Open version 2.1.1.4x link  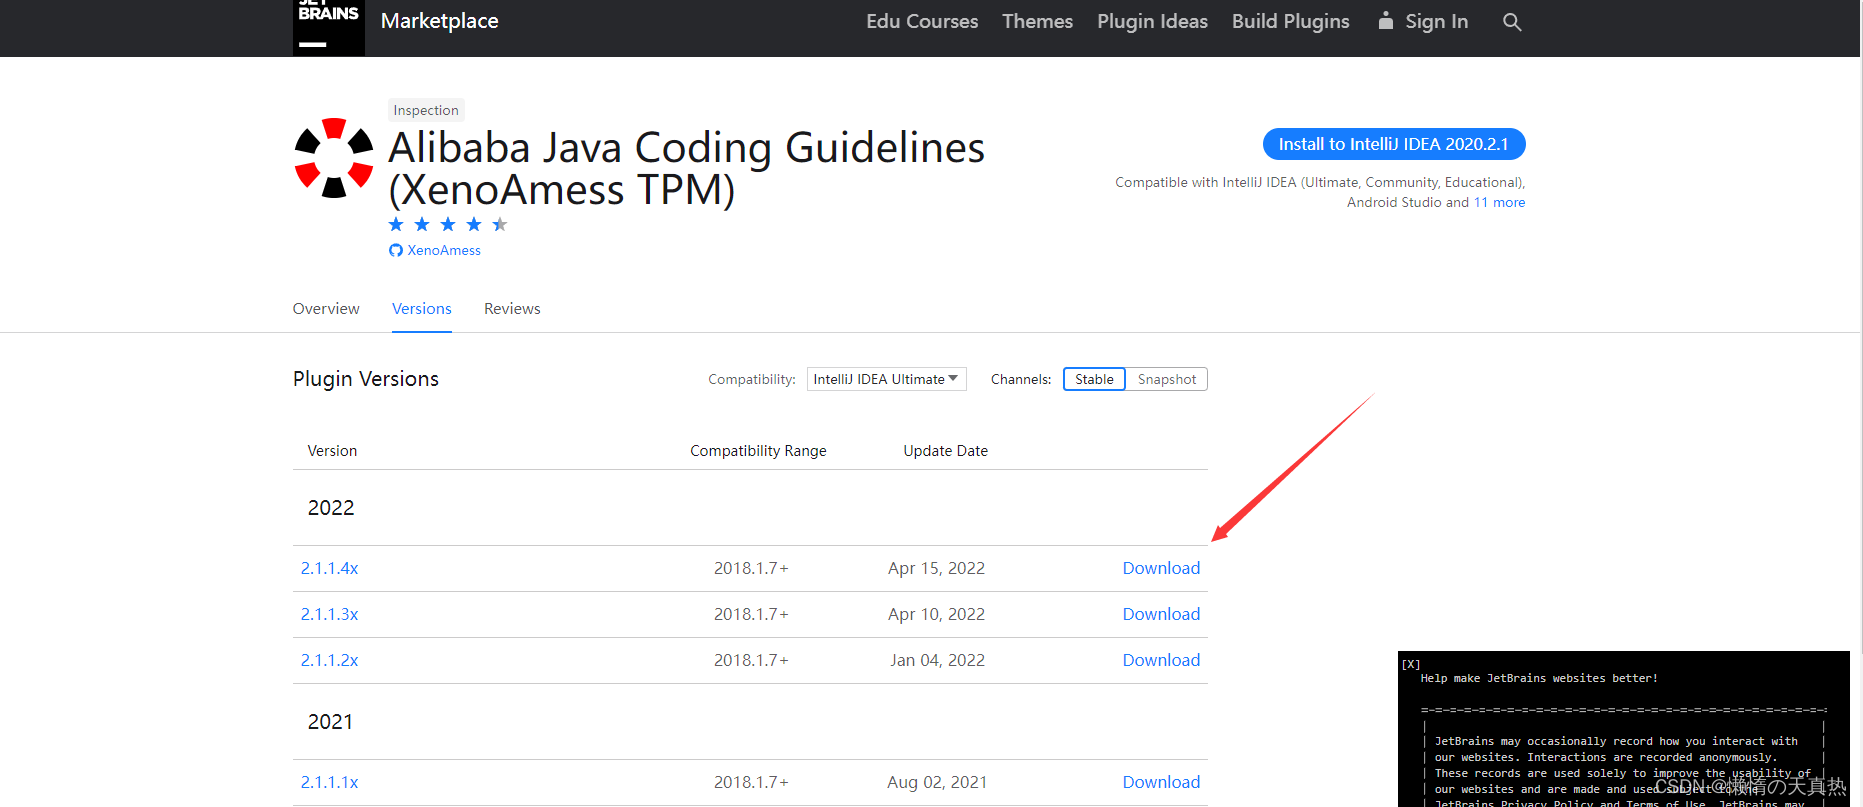pos(330,568)
